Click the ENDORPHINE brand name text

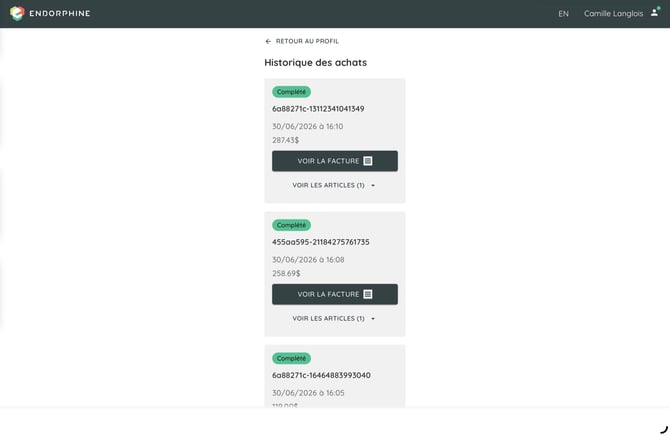pos(60,13)
